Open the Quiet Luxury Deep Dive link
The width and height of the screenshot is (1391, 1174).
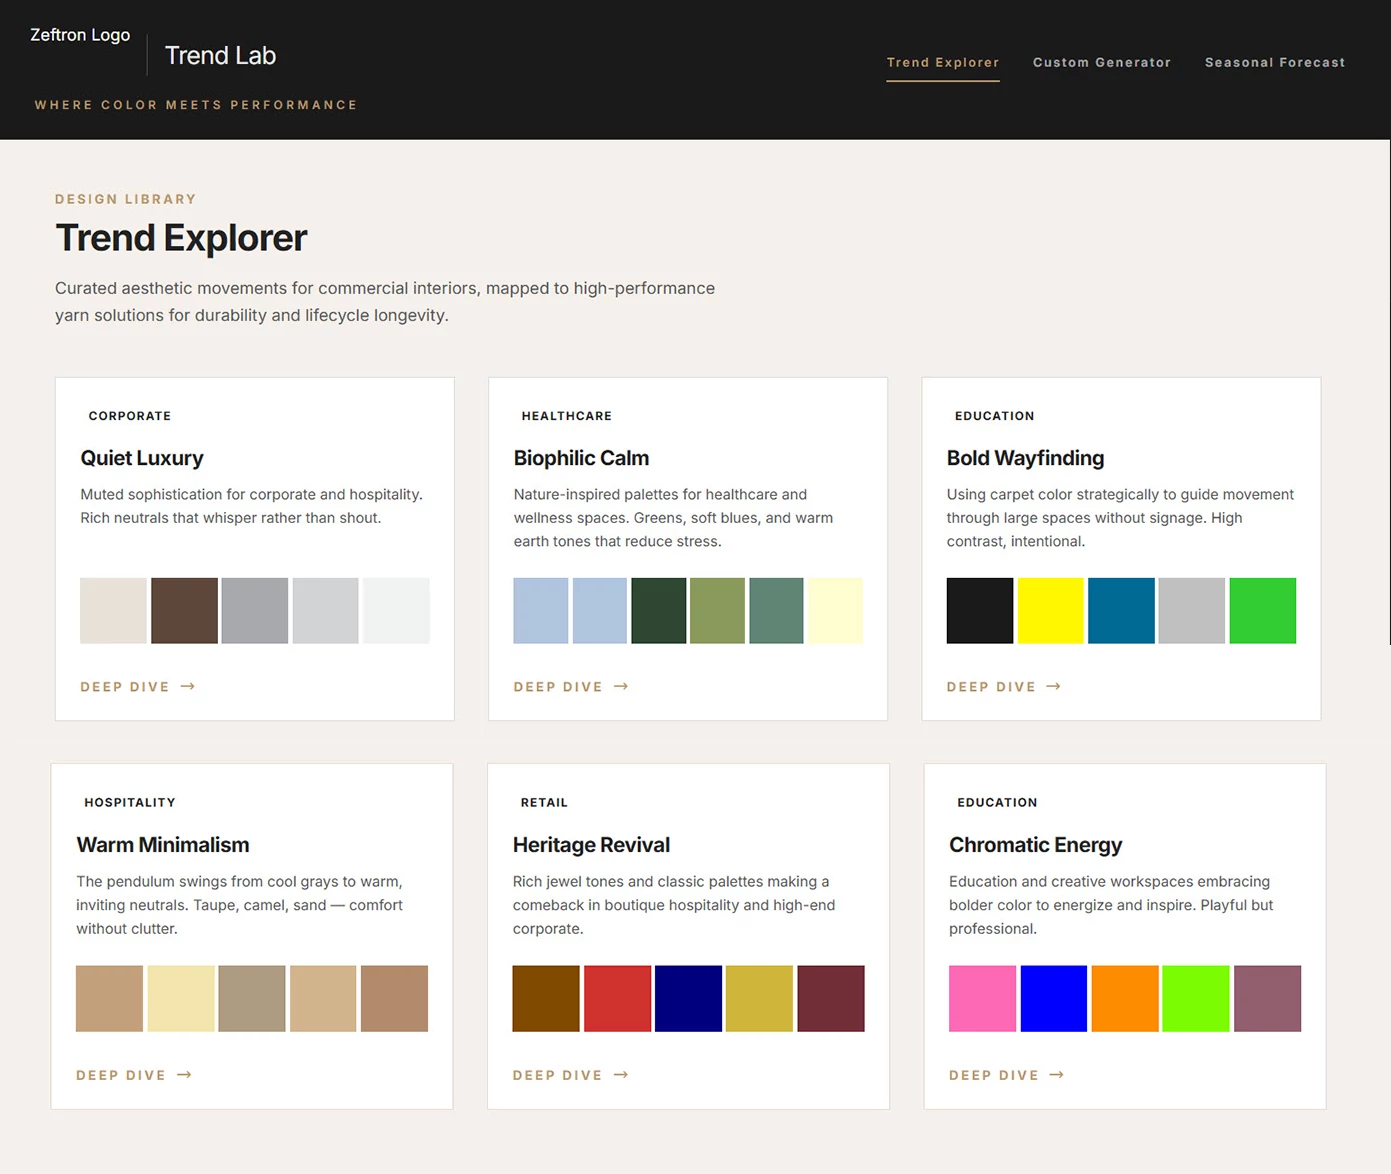pyautogui.click(x=125, y=687)
